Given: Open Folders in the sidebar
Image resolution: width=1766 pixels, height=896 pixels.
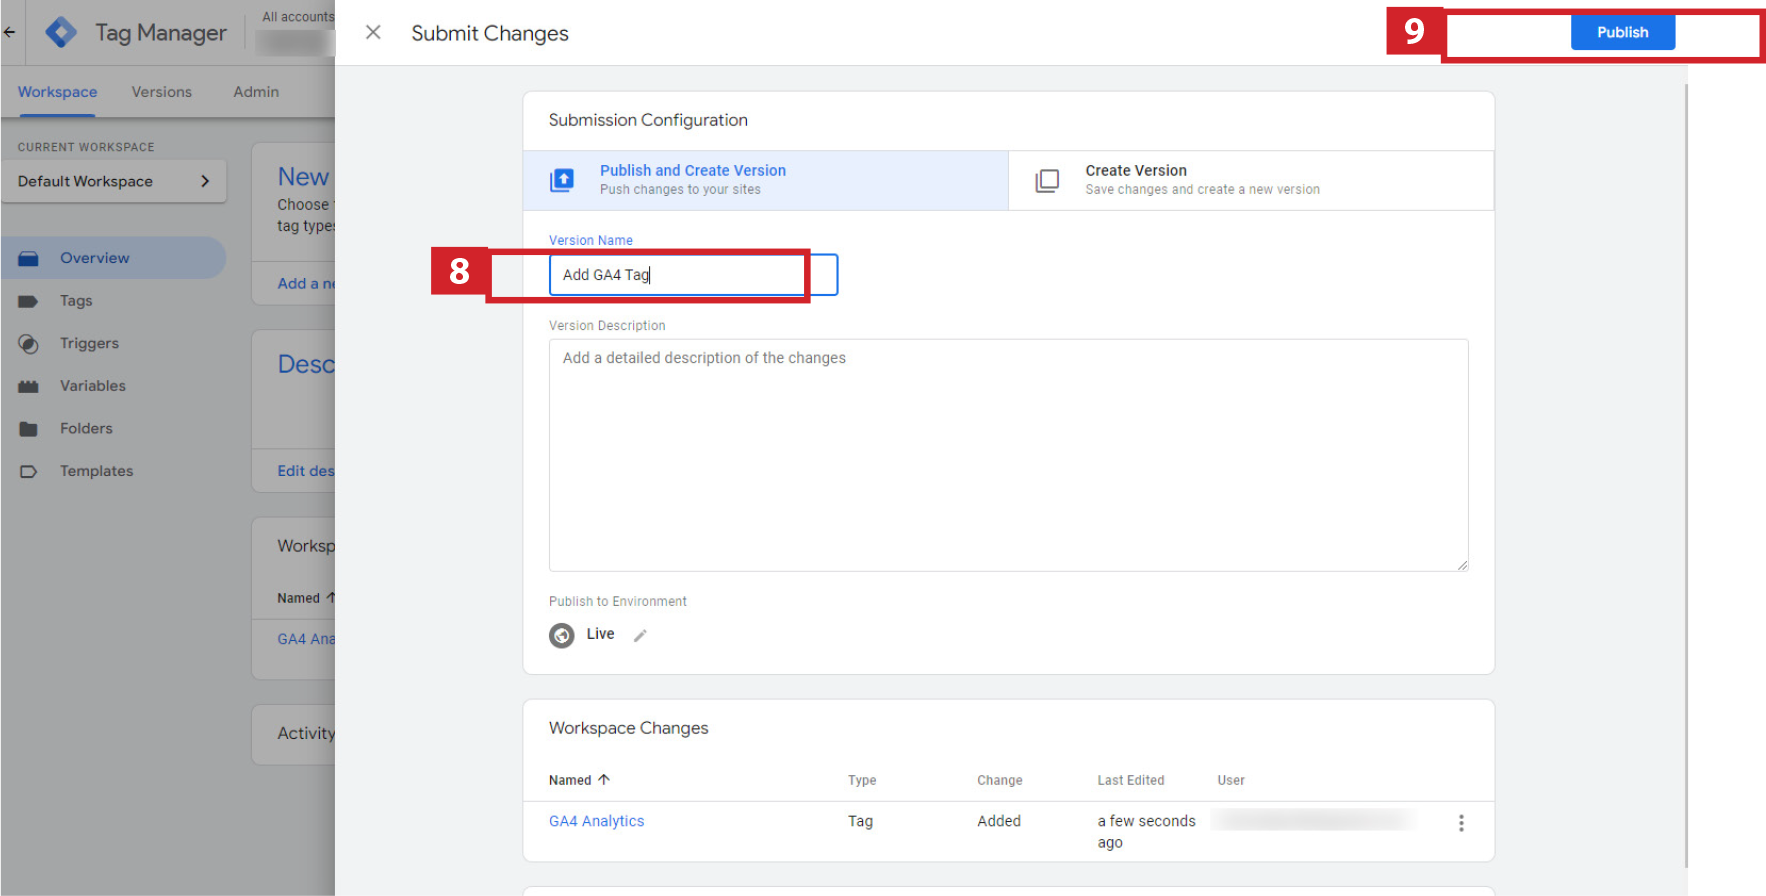Looking at the screenshot, I should [86, 428].
